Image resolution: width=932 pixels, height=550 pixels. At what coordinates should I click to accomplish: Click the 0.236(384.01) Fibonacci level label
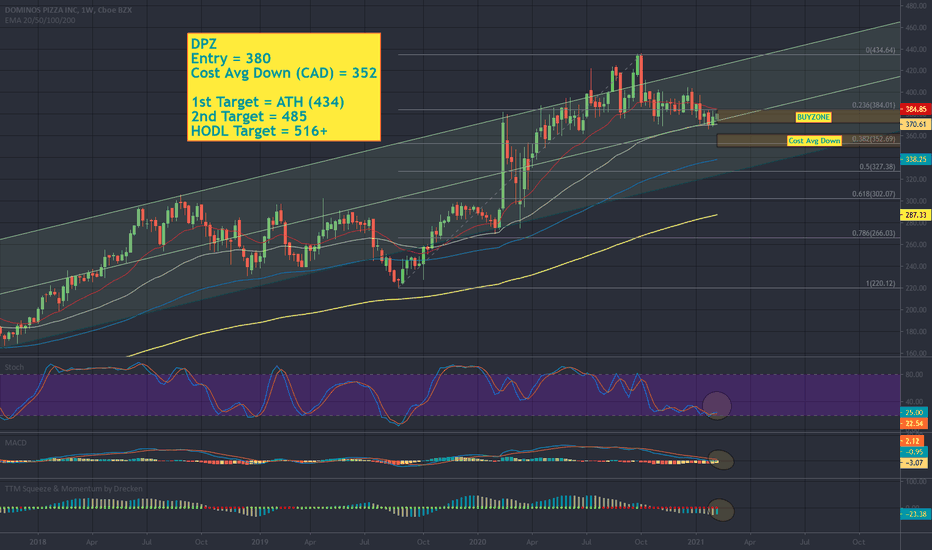pos(874,105)
